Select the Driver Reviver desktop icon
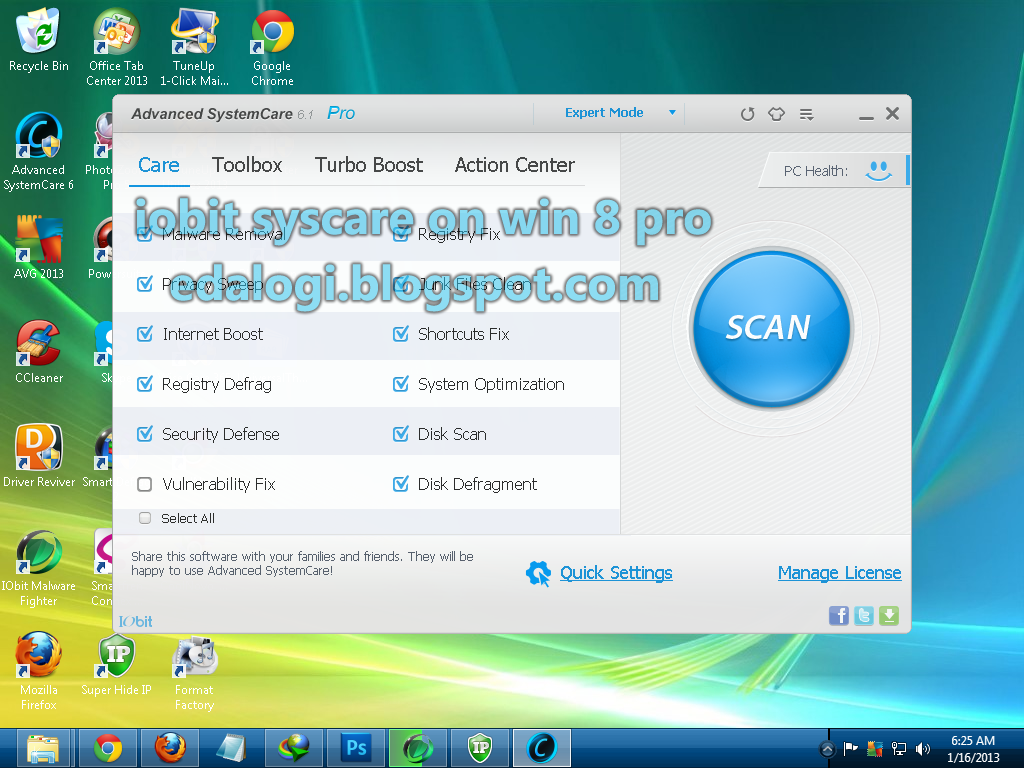 [39, 456]
